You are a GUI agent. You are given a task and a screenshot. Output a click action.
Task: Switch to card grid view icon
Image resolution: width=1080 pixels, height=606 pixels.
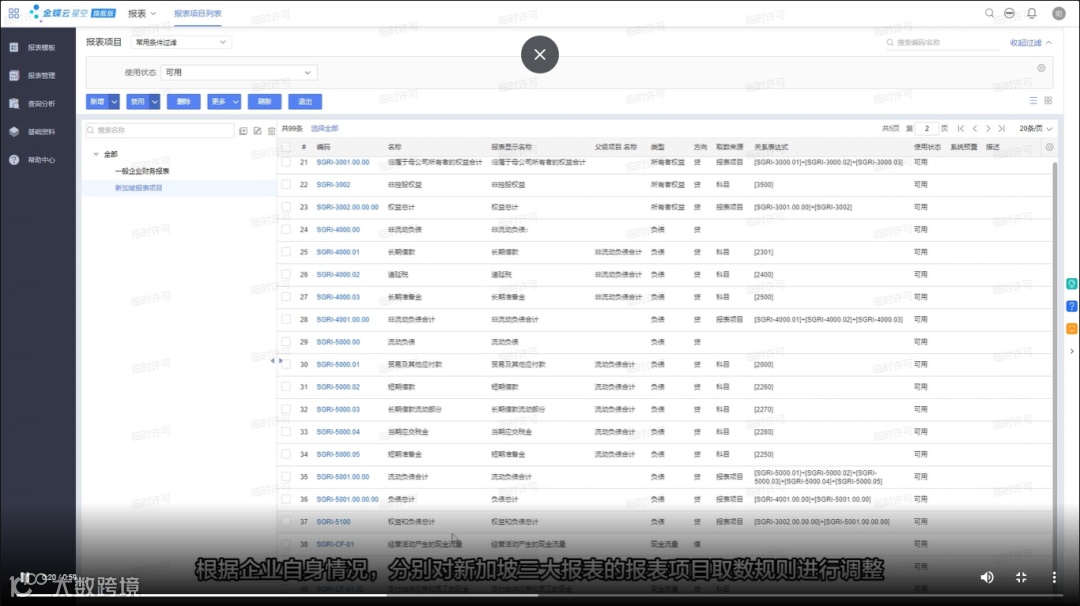coord(1048,101)
